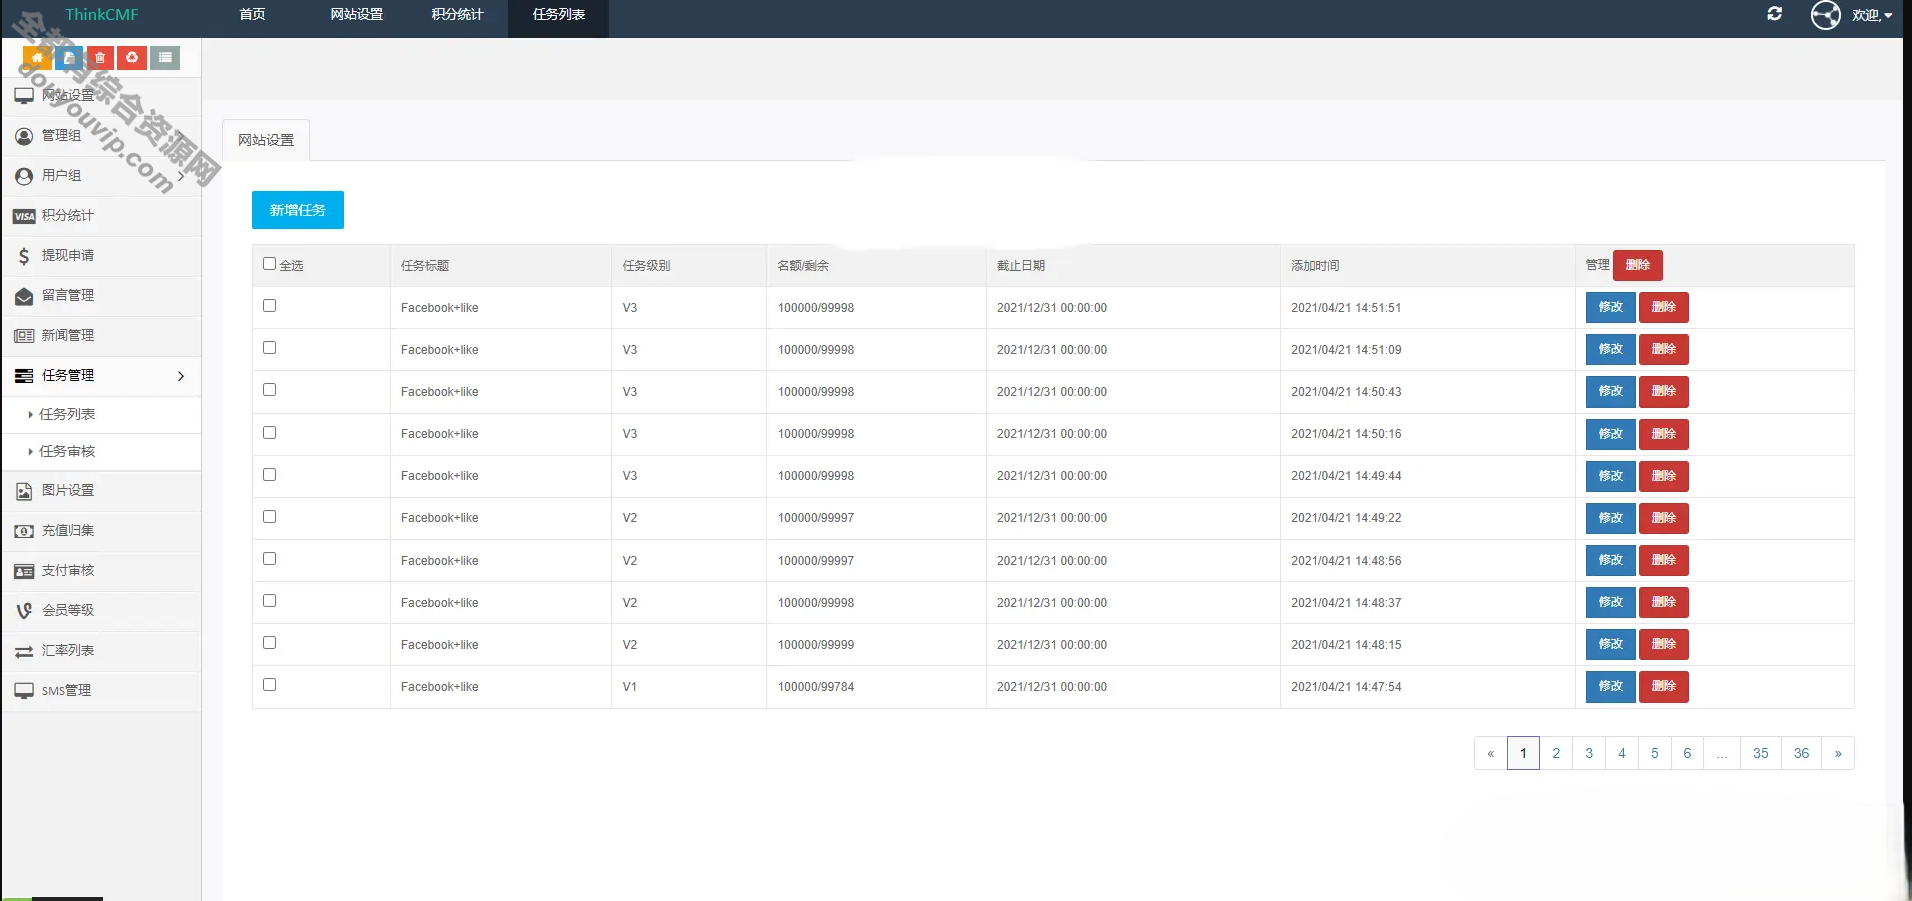
Task: Click the 任务管理 tasks icon in sidebar
Action: pos(24,376)
